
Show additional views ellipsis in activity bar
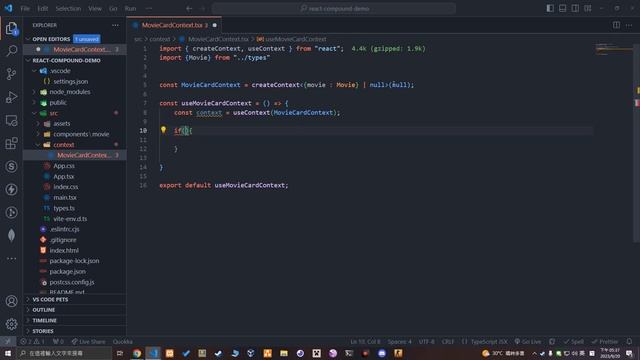tap(11, 258)
